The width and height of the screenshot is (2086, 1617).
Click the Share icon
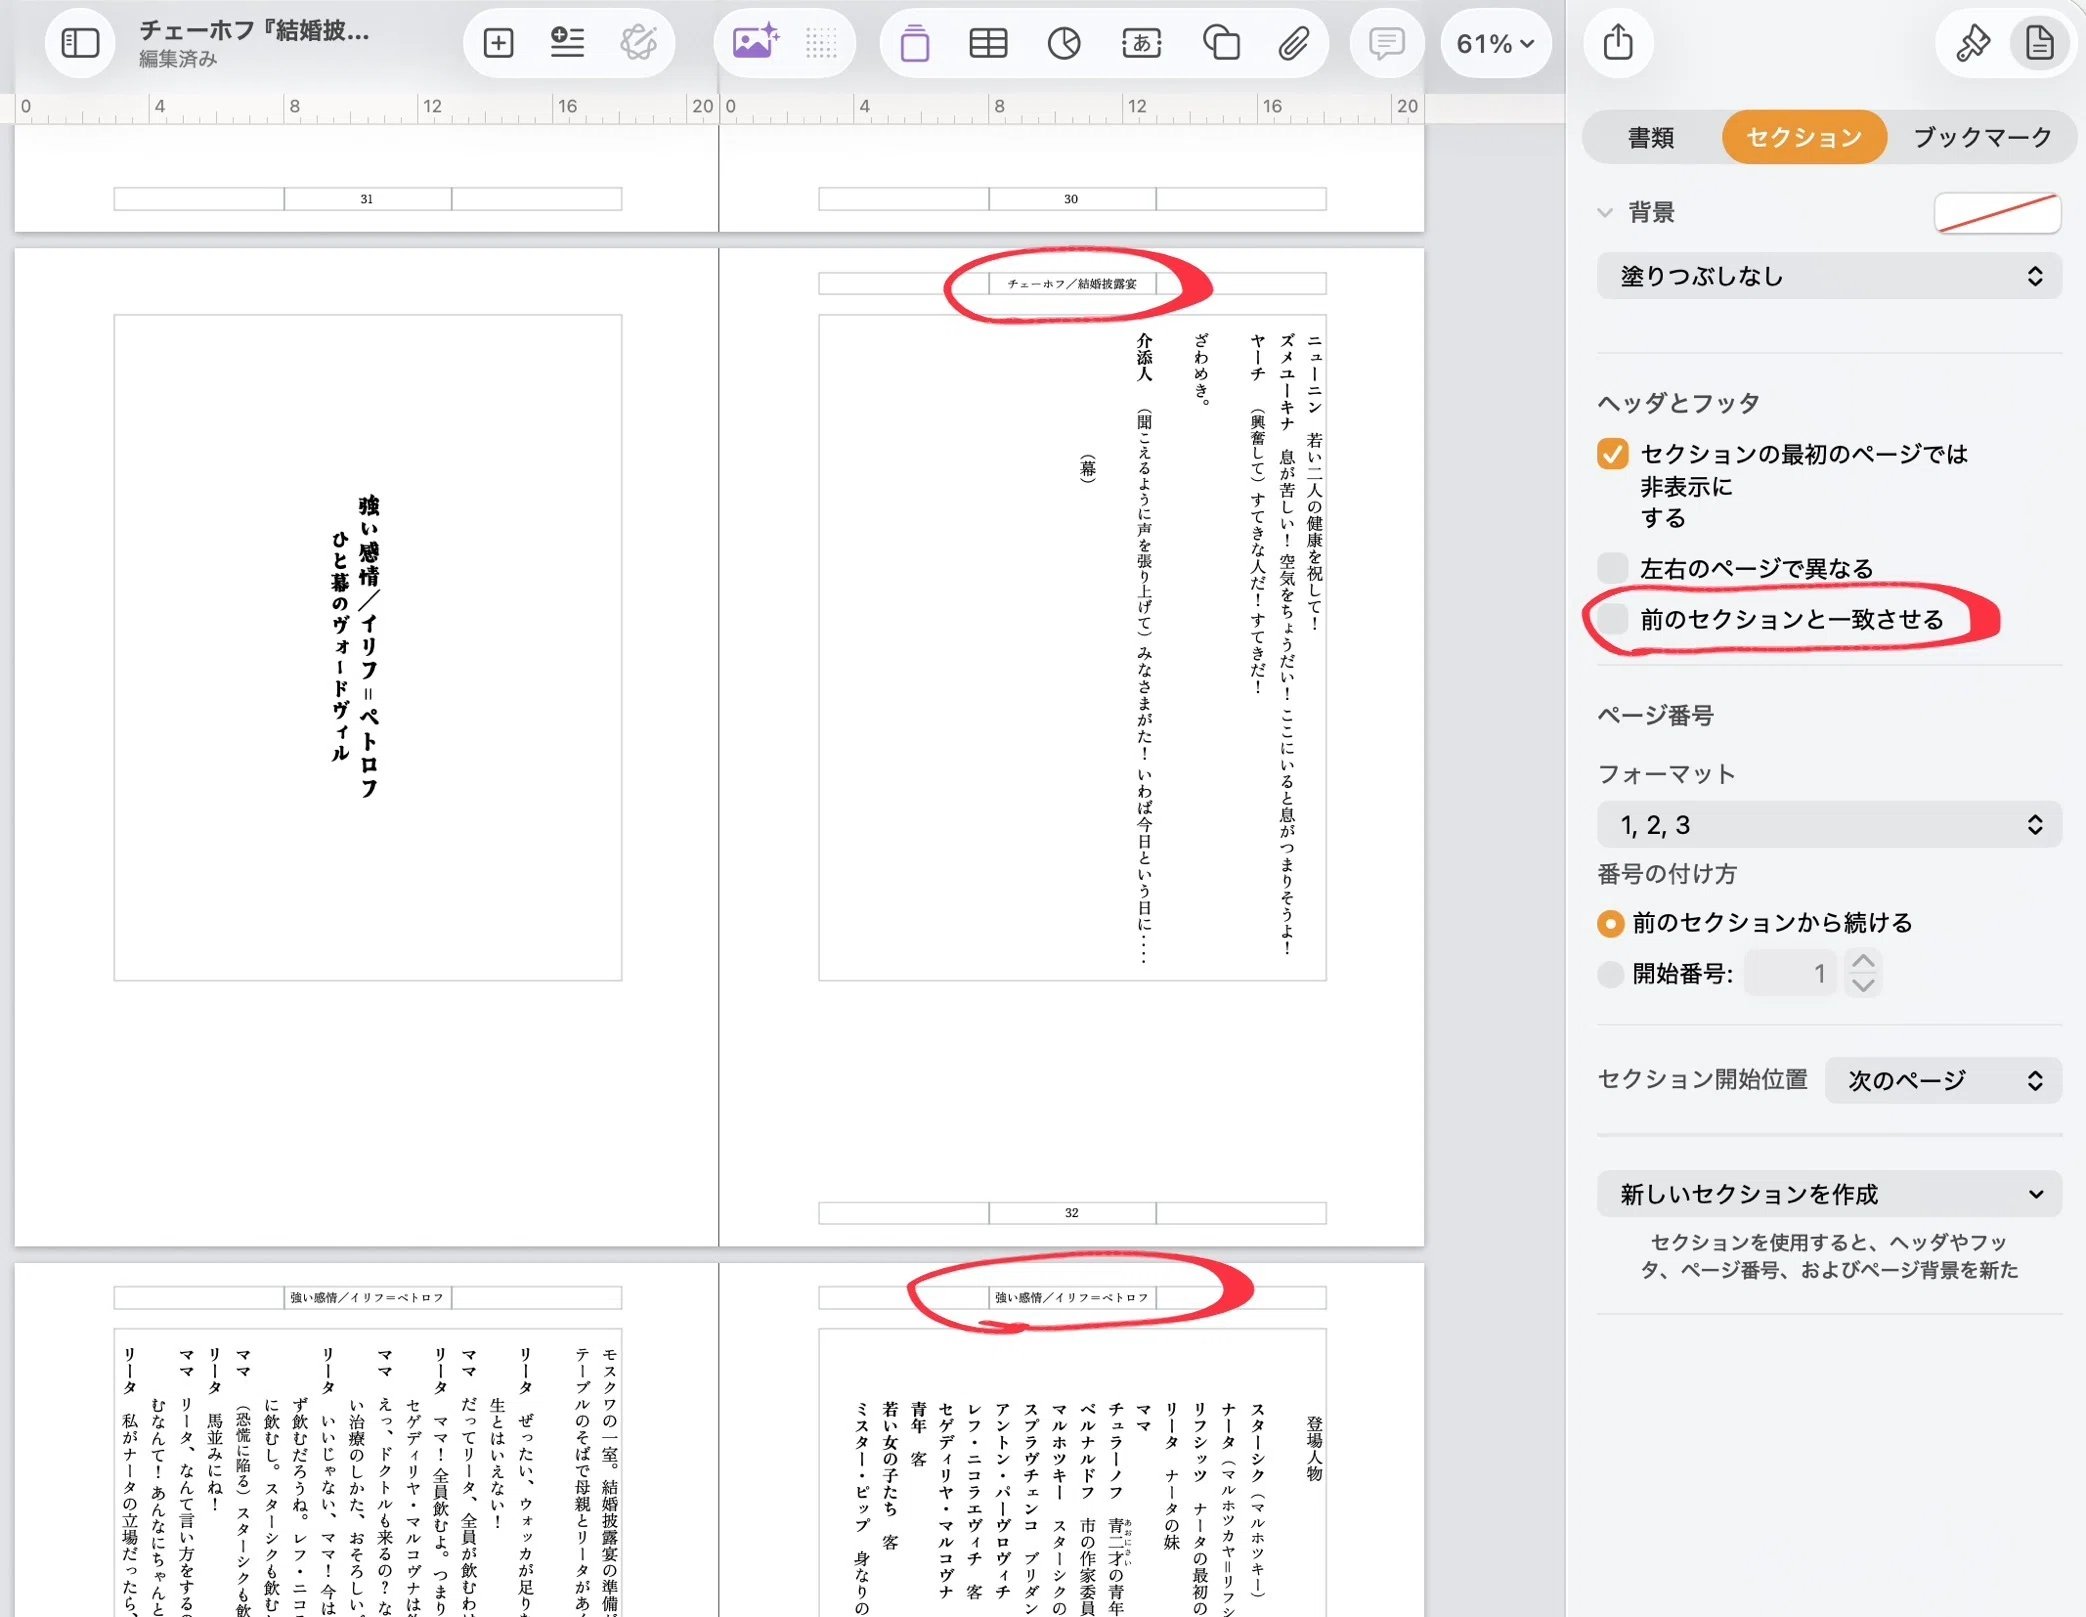(1618, 42)
